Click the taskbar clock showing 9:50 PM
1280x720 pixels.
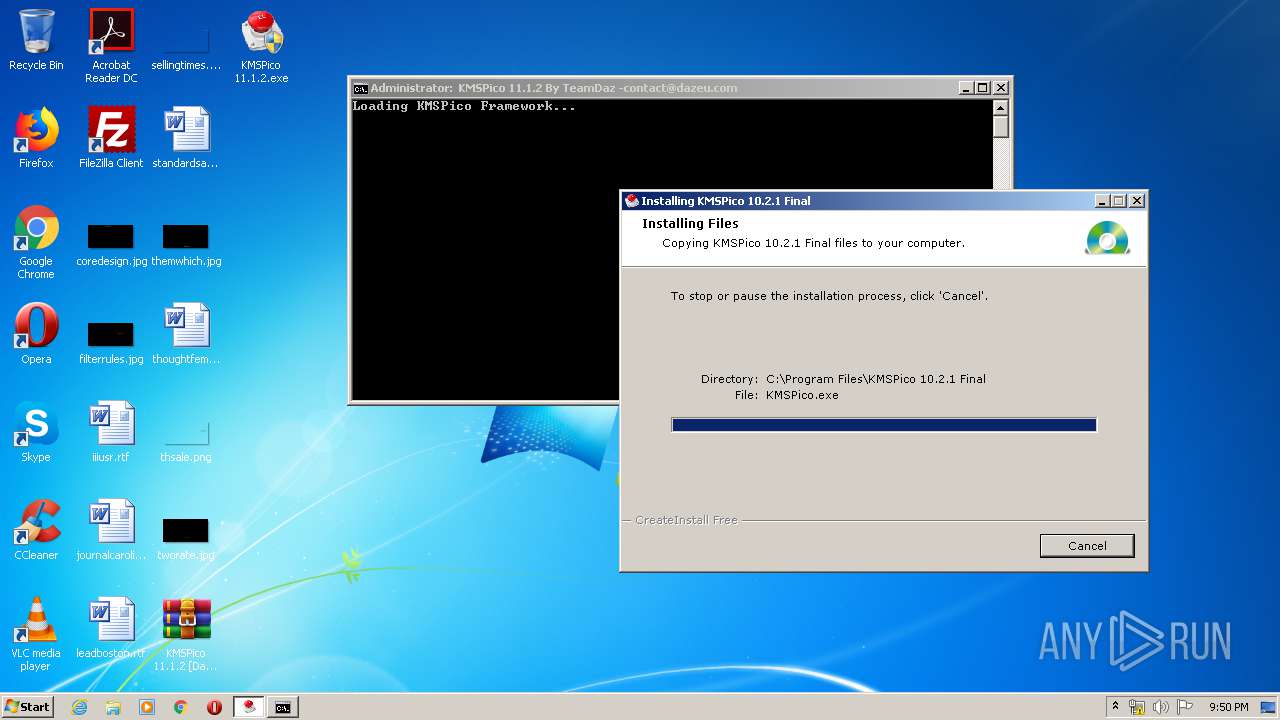(x=1228, y=707)
